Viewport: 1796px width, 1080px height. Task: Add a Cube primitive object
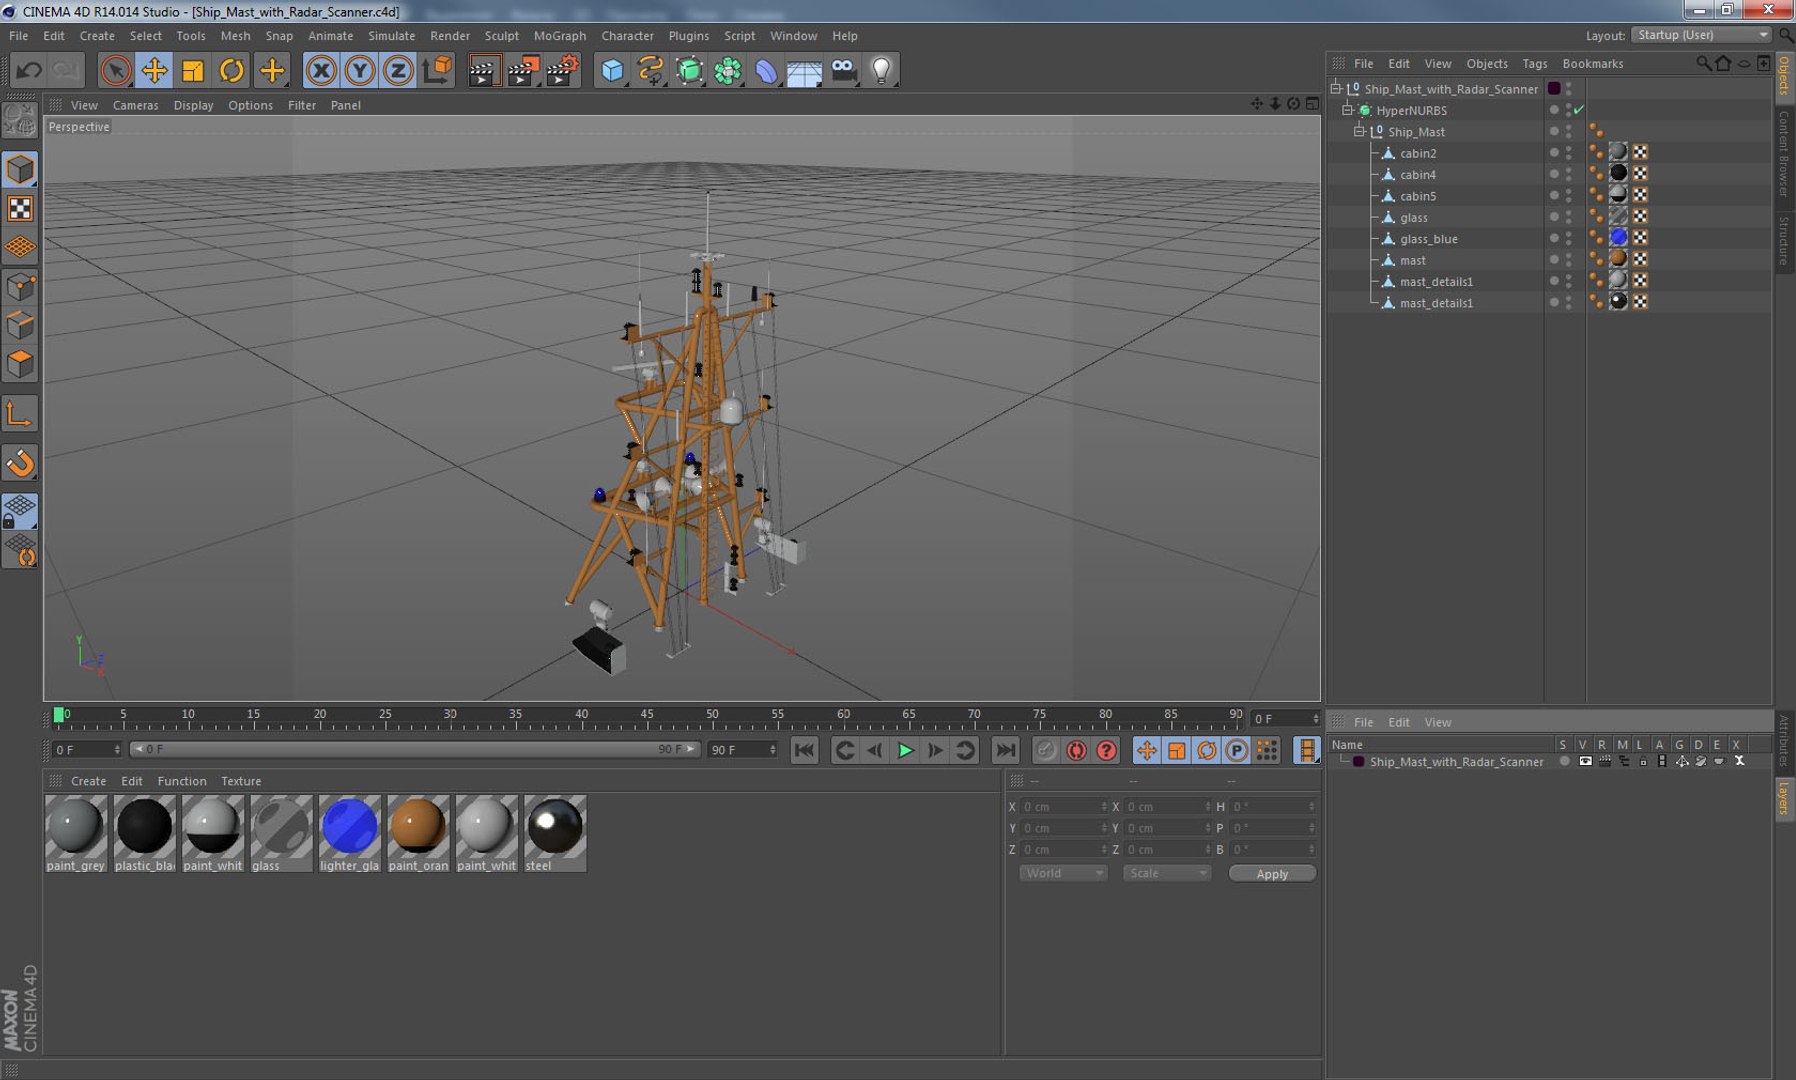click(612, 70)
